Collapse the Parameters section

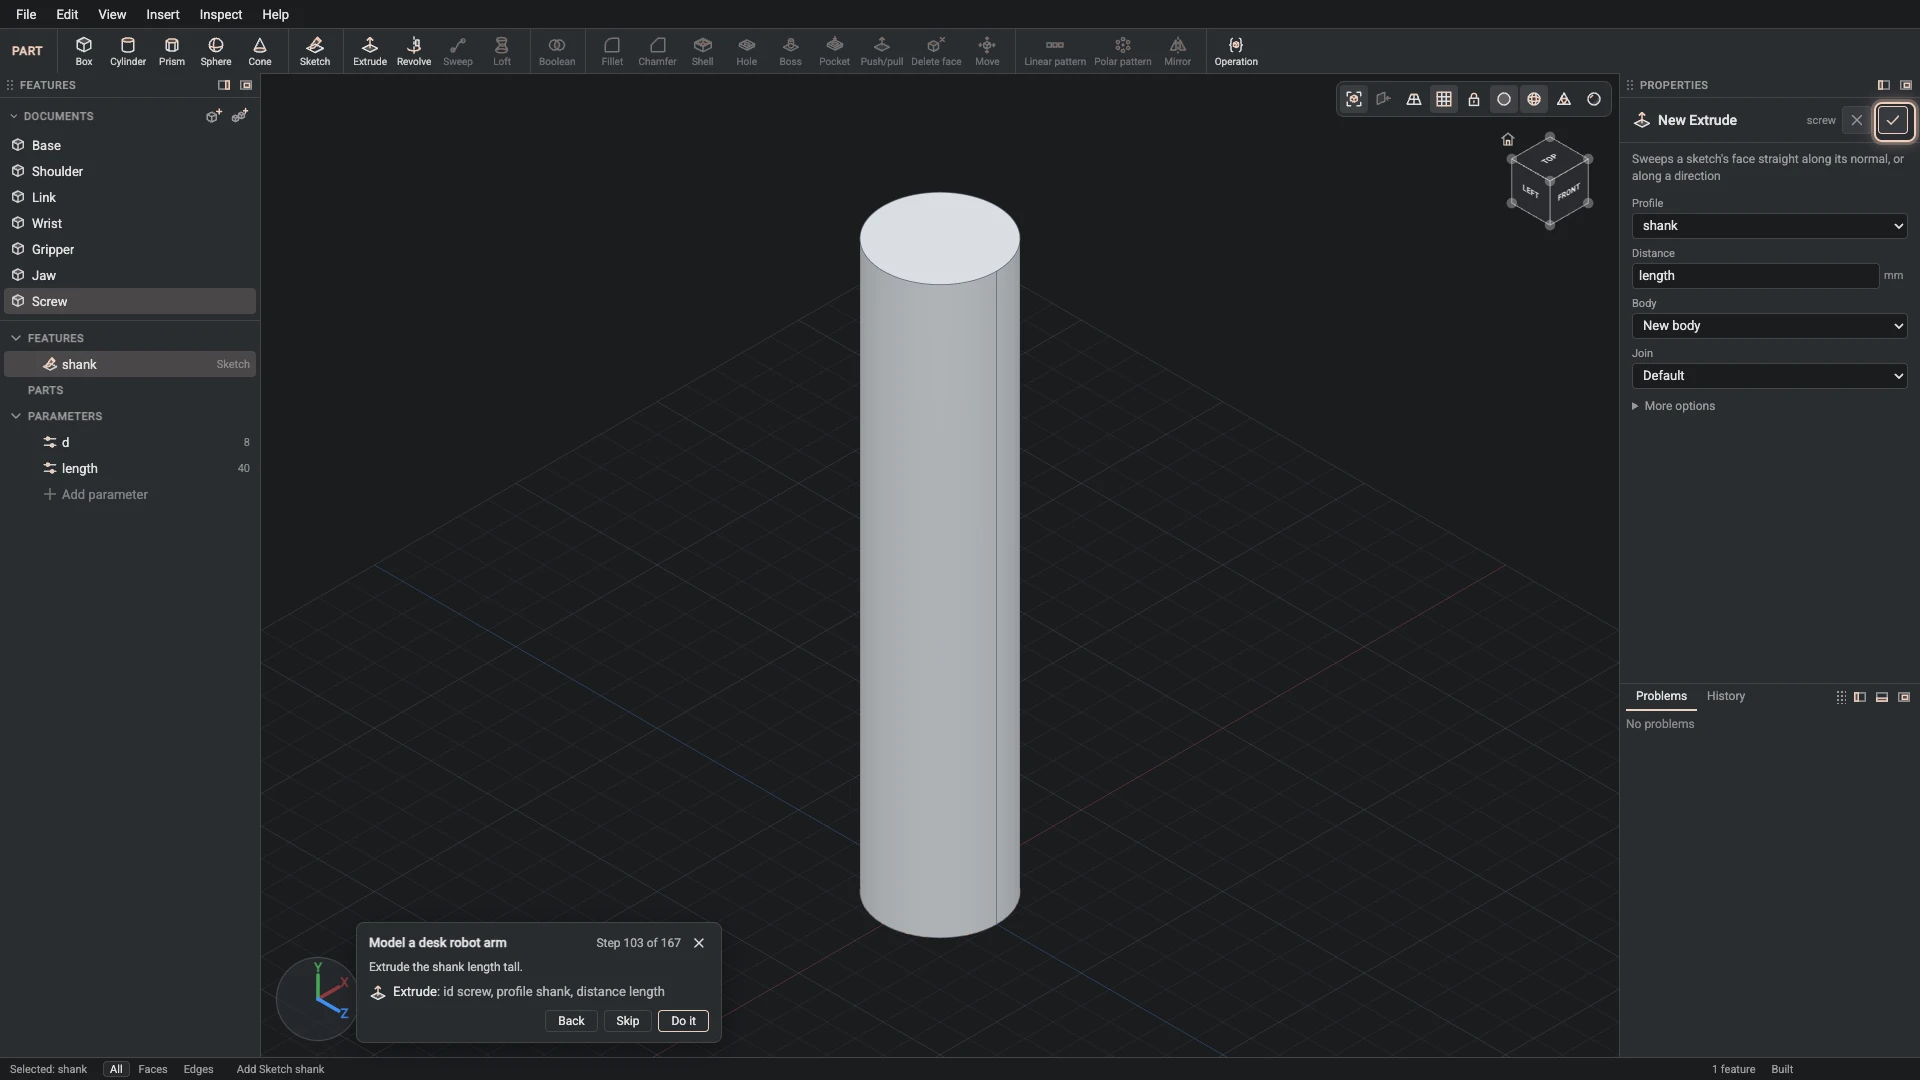[16, 416]
